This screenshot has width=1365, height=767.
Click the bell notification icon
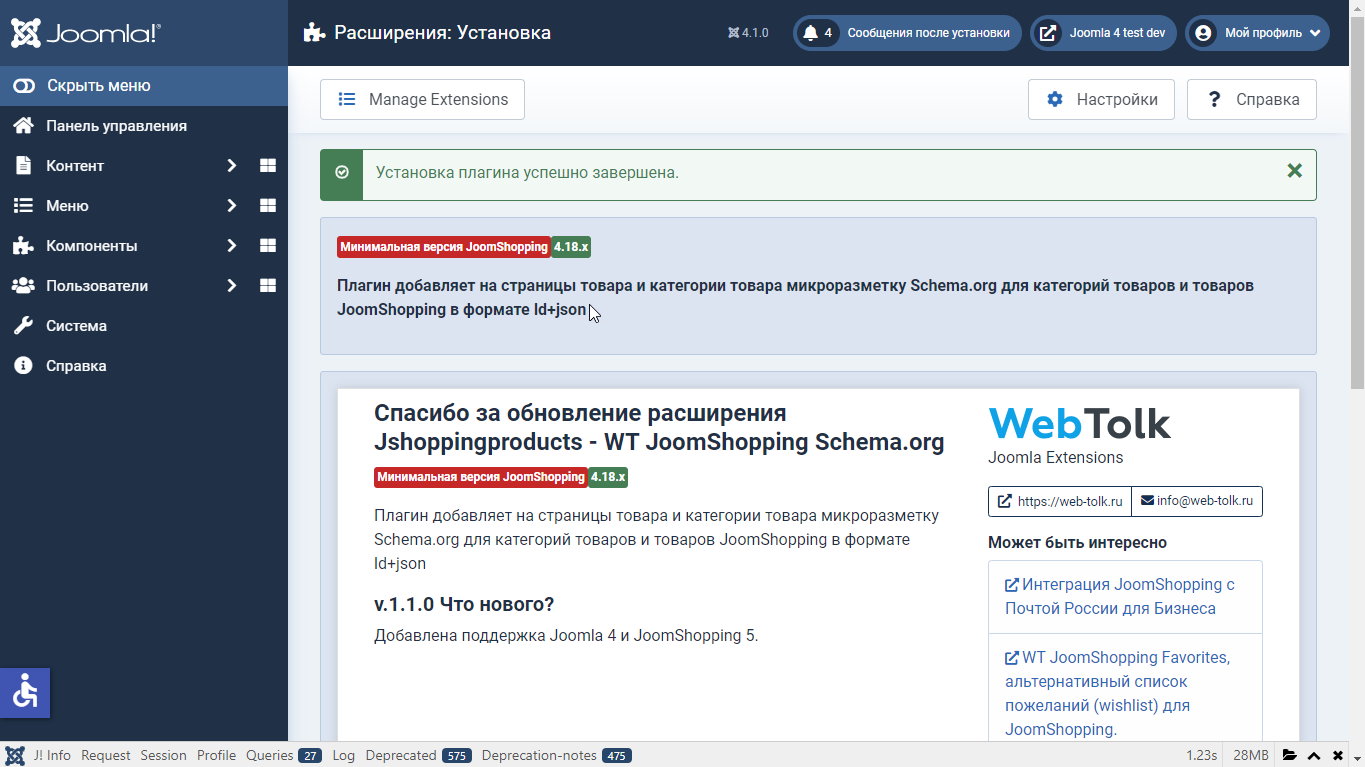(811, 33)
